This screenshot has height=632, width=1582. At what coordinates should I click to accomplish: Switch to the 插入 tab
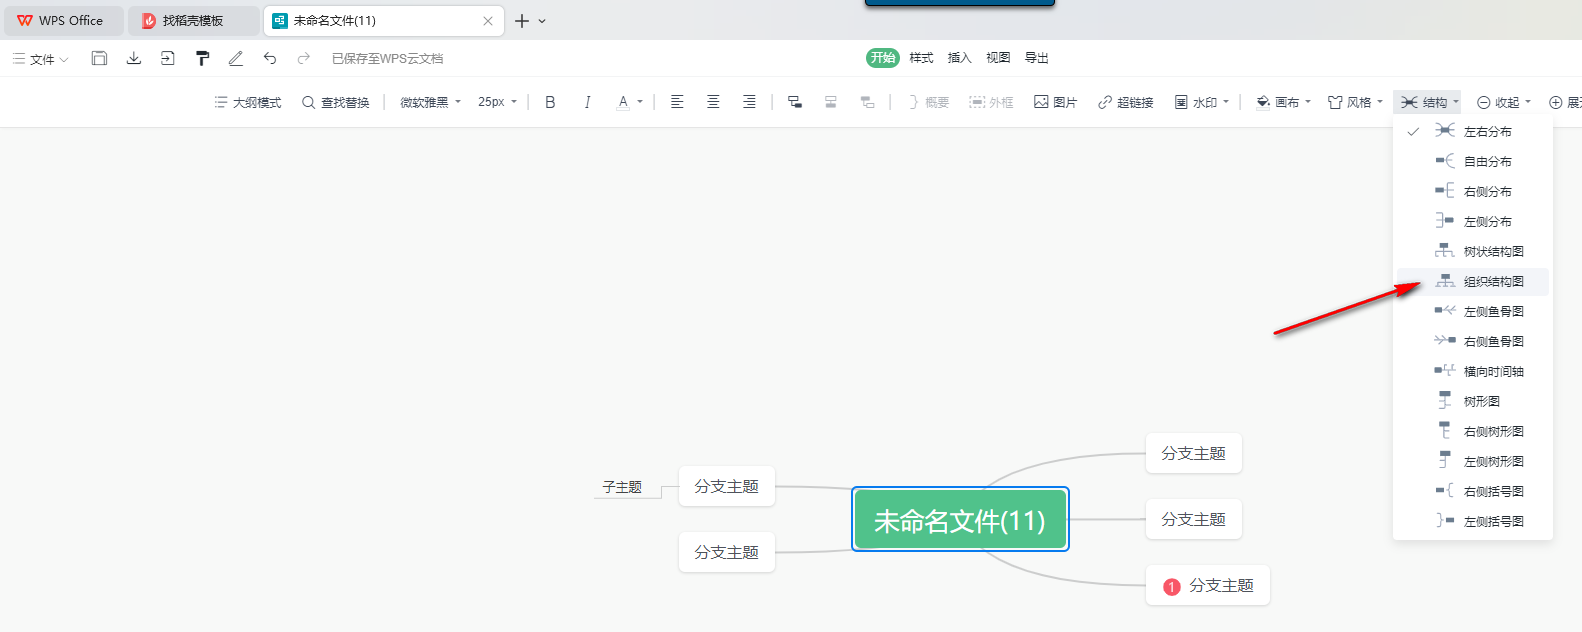click(x=960, y=58)
